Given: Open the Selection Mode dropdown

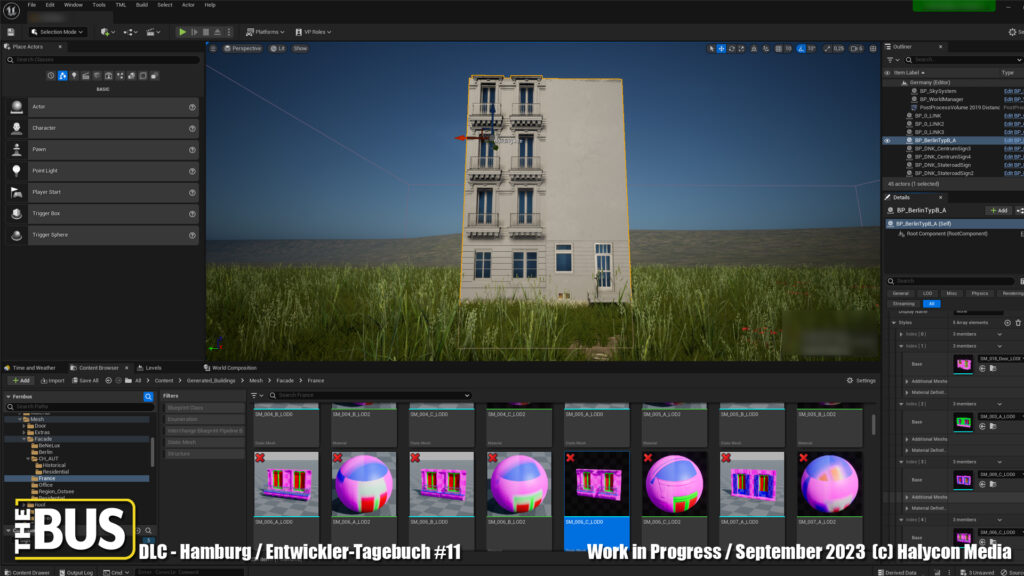Looking at the screenshot, I should click(57, 32).
